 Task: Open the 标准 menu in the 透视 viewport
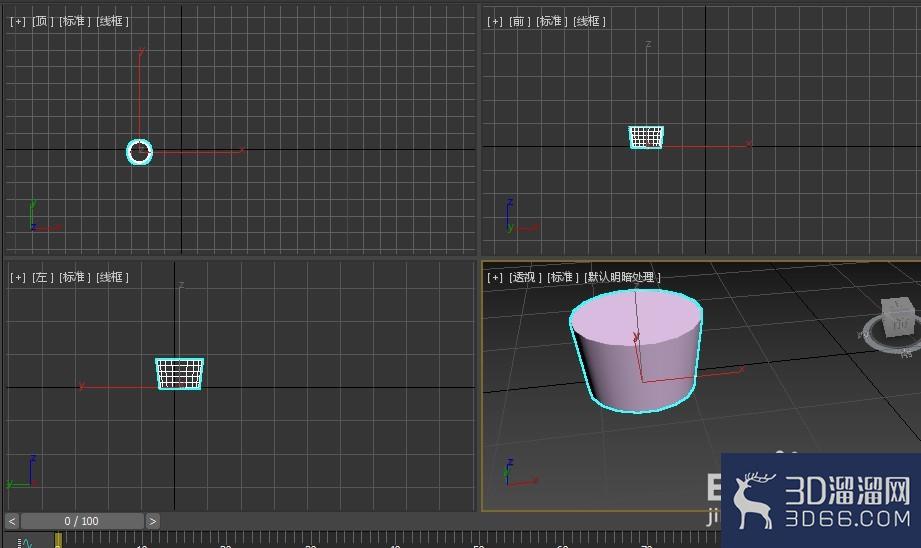(x=563, y=277)
